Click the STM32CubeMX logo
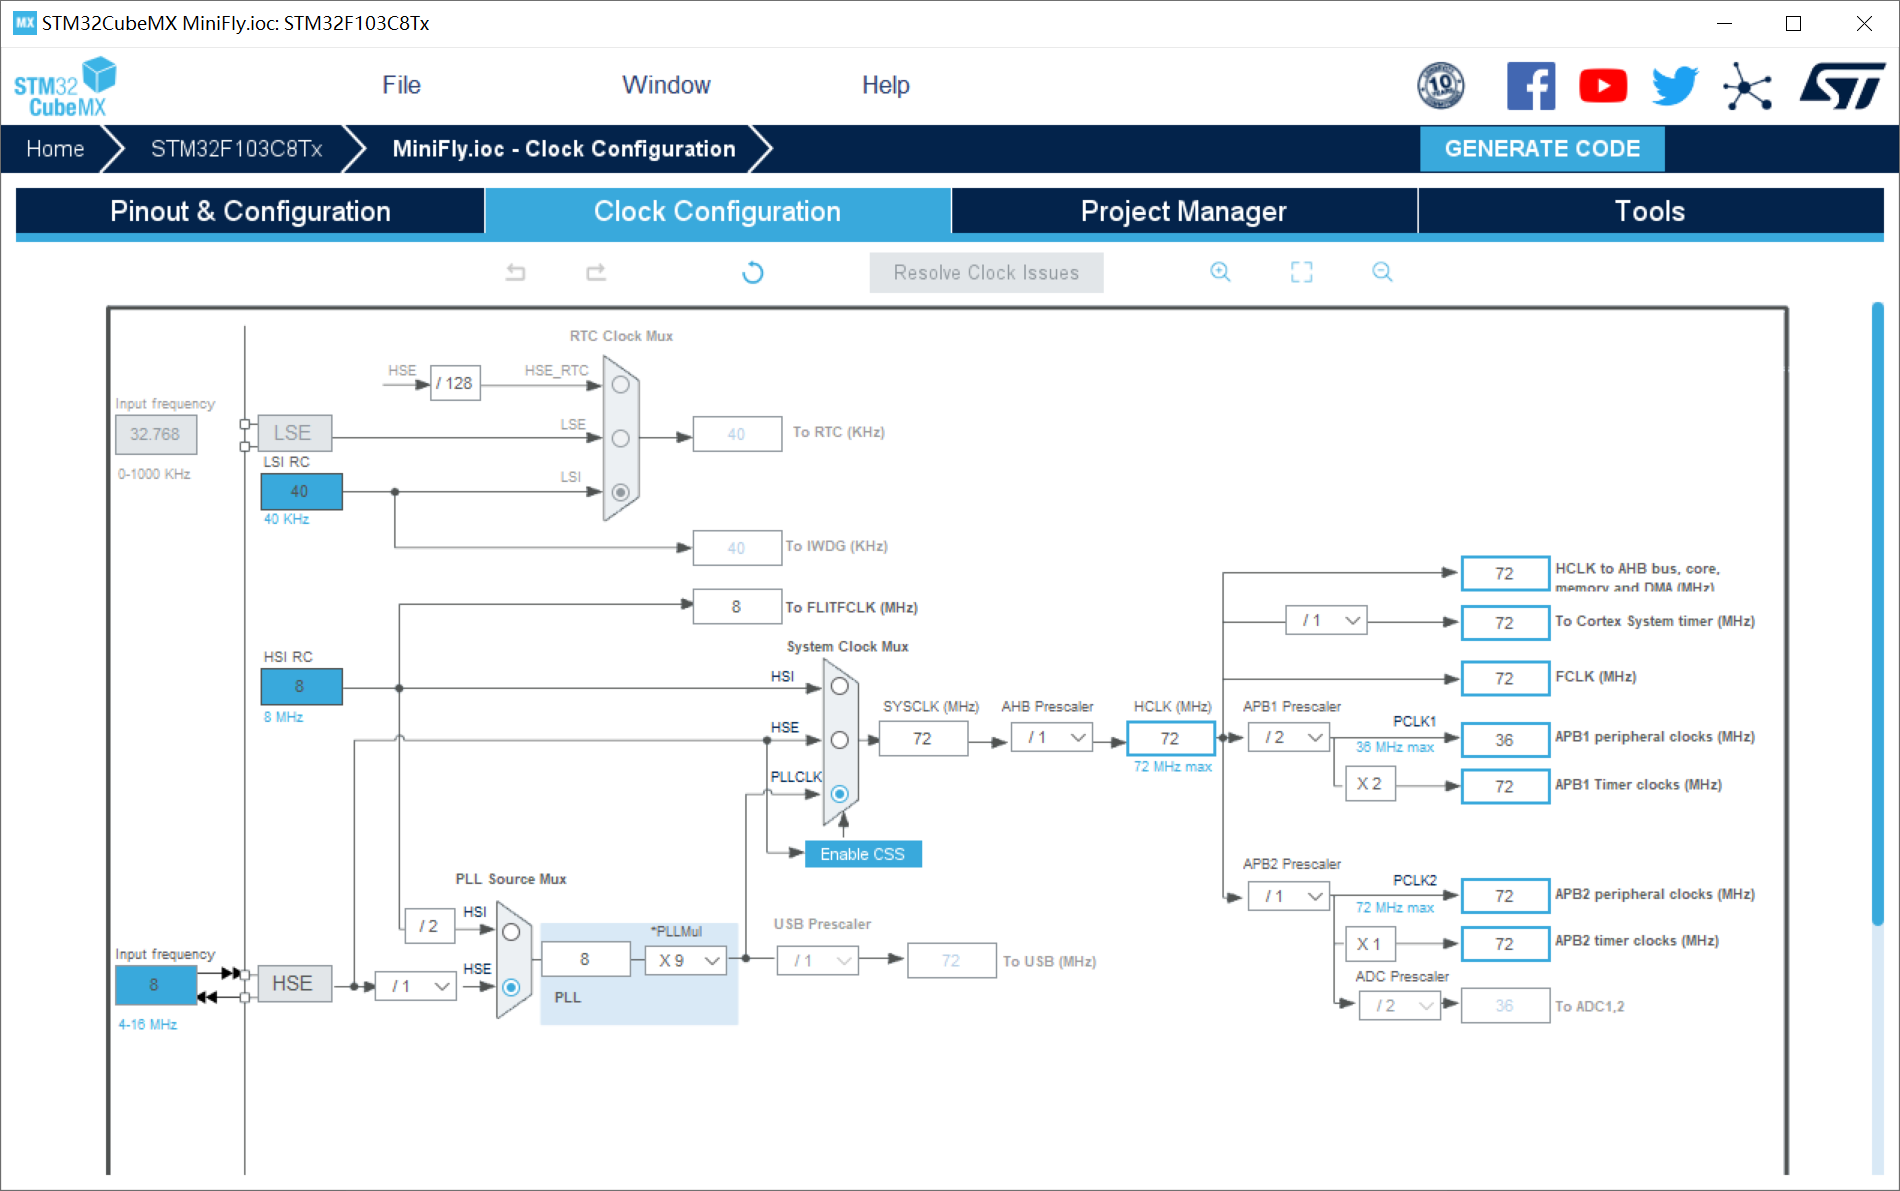Viewport: 1900px width, 1191px height. click(x=65, y=87)
